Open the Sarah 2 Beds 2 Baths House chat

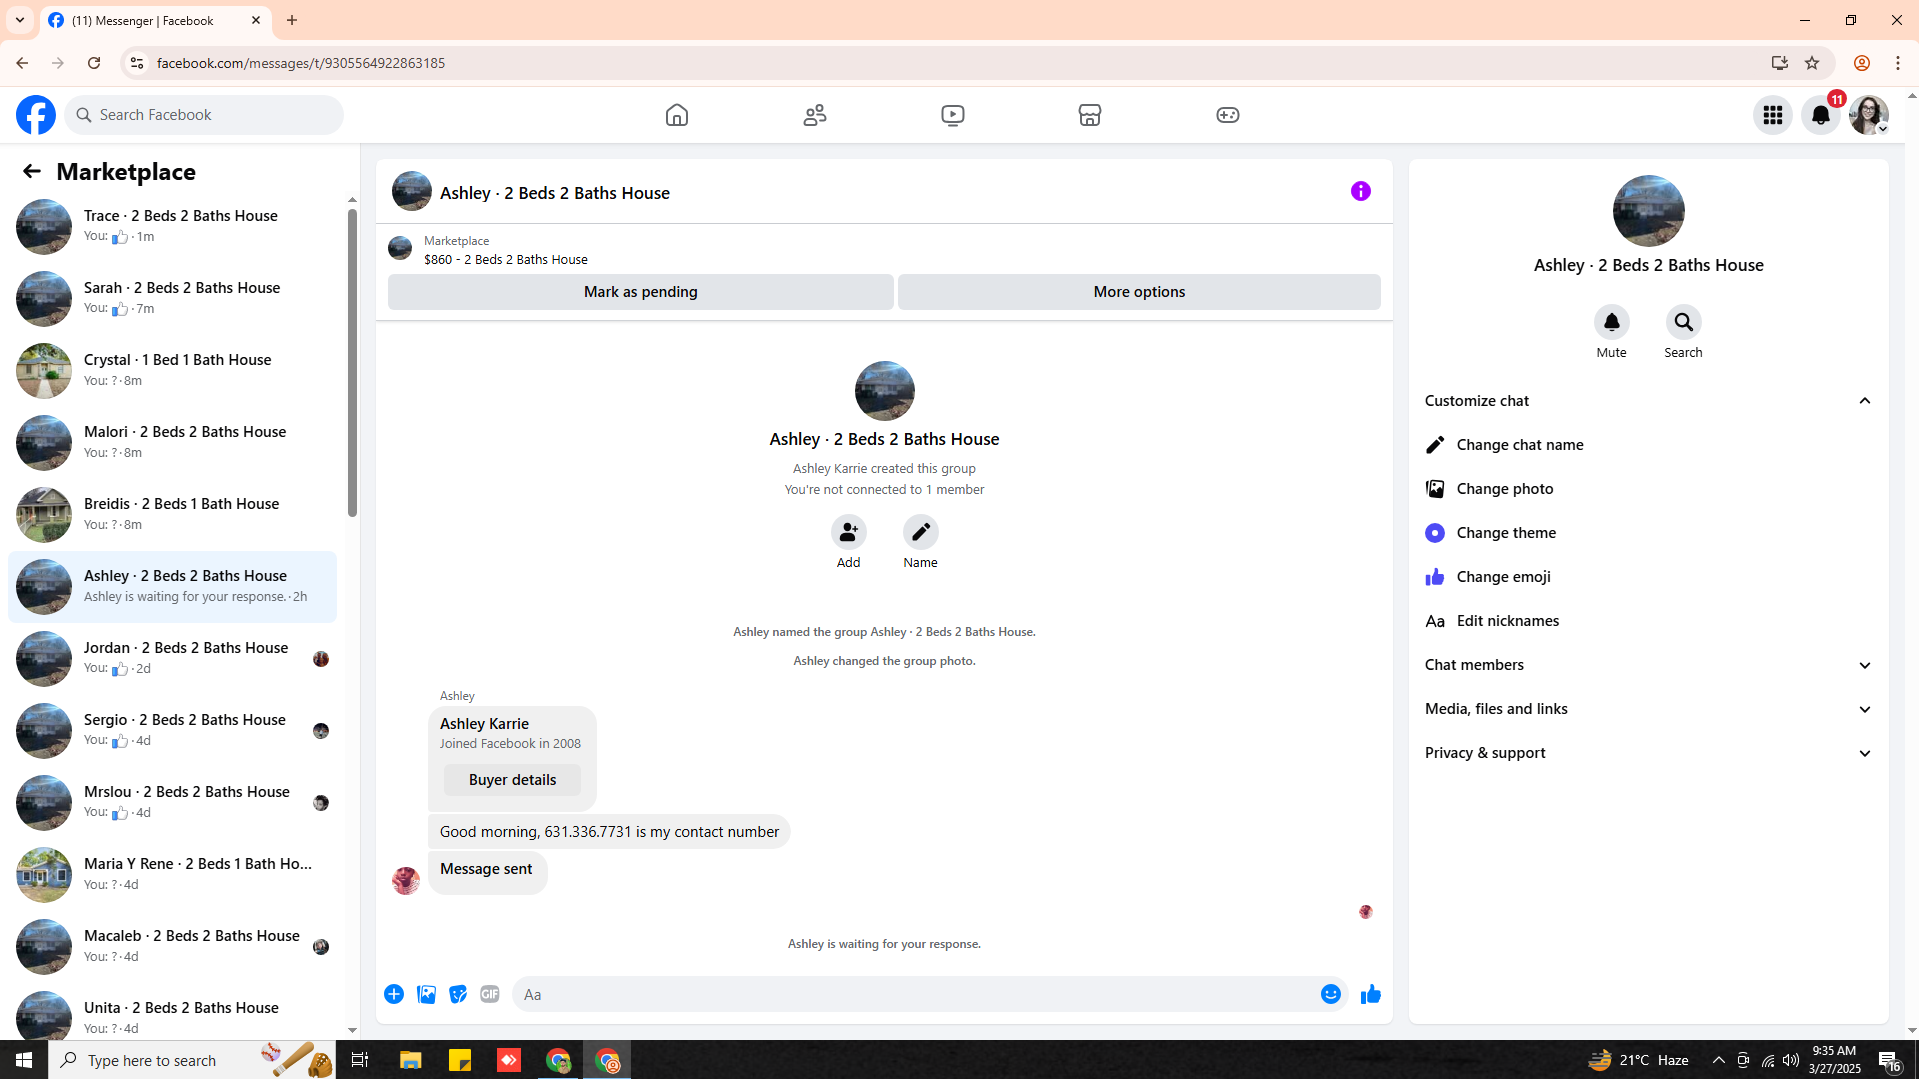point(172,298)
